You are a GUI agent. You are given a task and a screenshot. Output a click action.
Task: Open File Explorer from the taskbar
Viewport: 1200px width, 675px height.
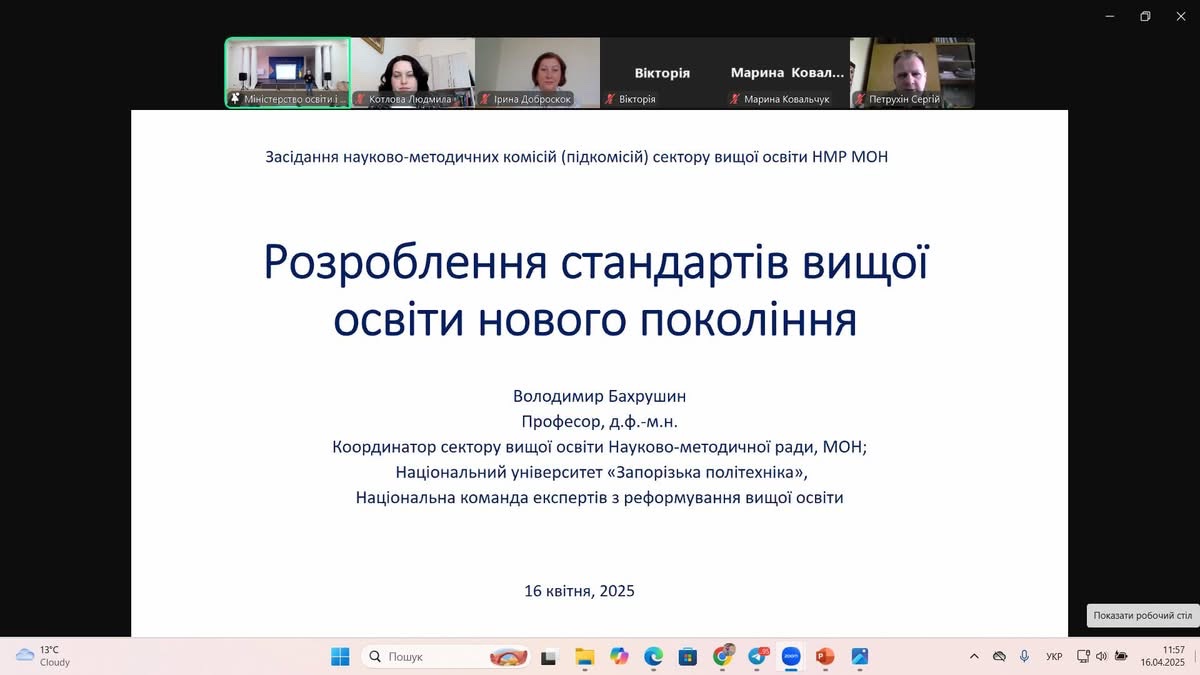pyautogui.click(x=584, y=657)
